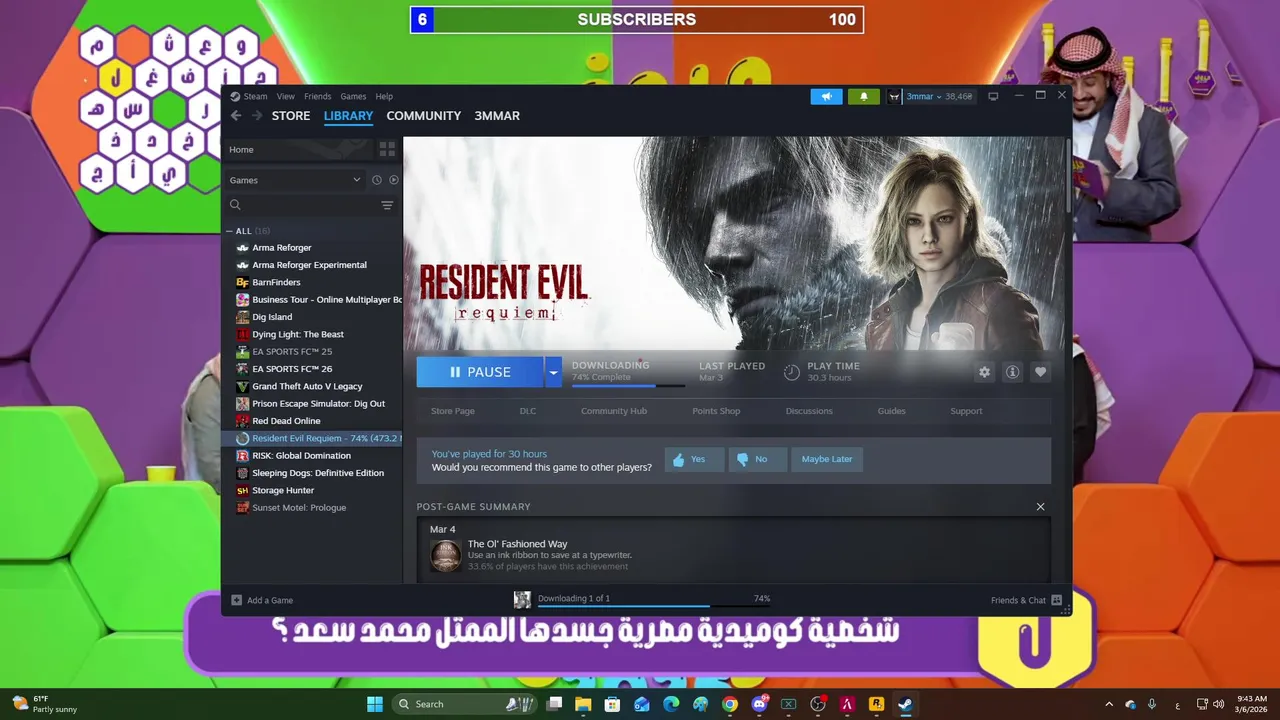Open the Points Shop link

click(716, 411)
